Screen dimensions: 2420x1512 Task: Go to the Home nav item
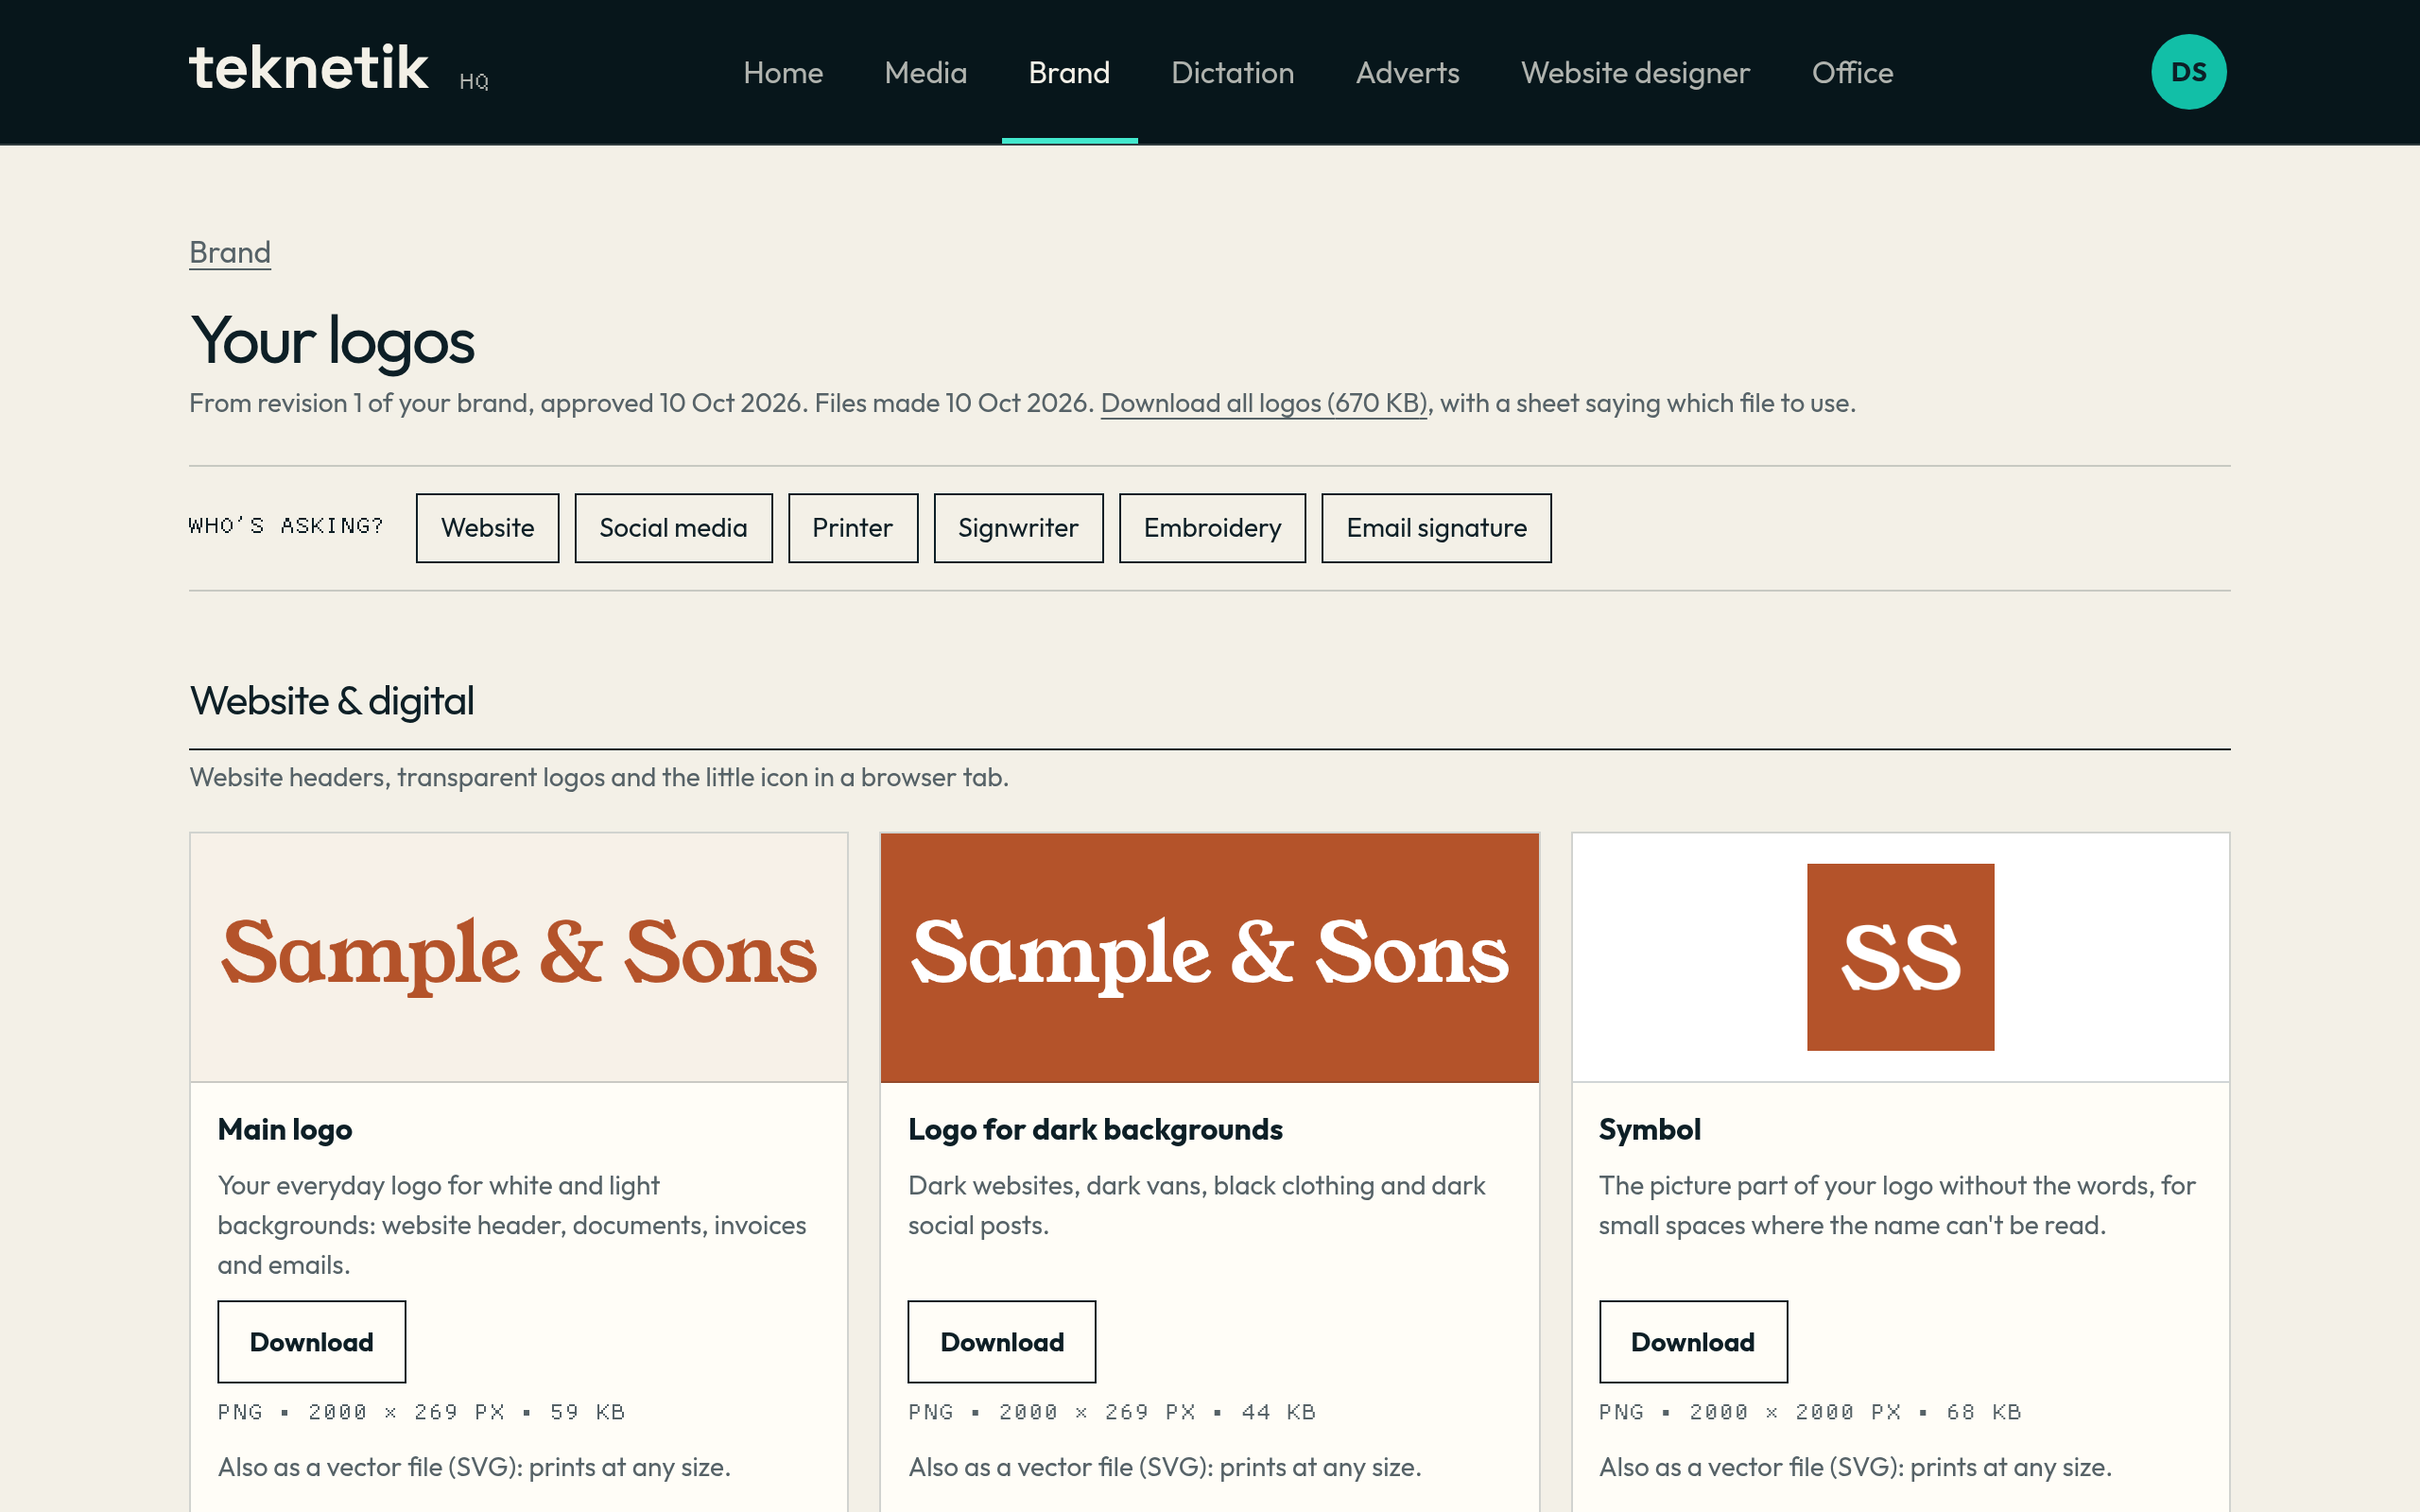click(783, 73)
